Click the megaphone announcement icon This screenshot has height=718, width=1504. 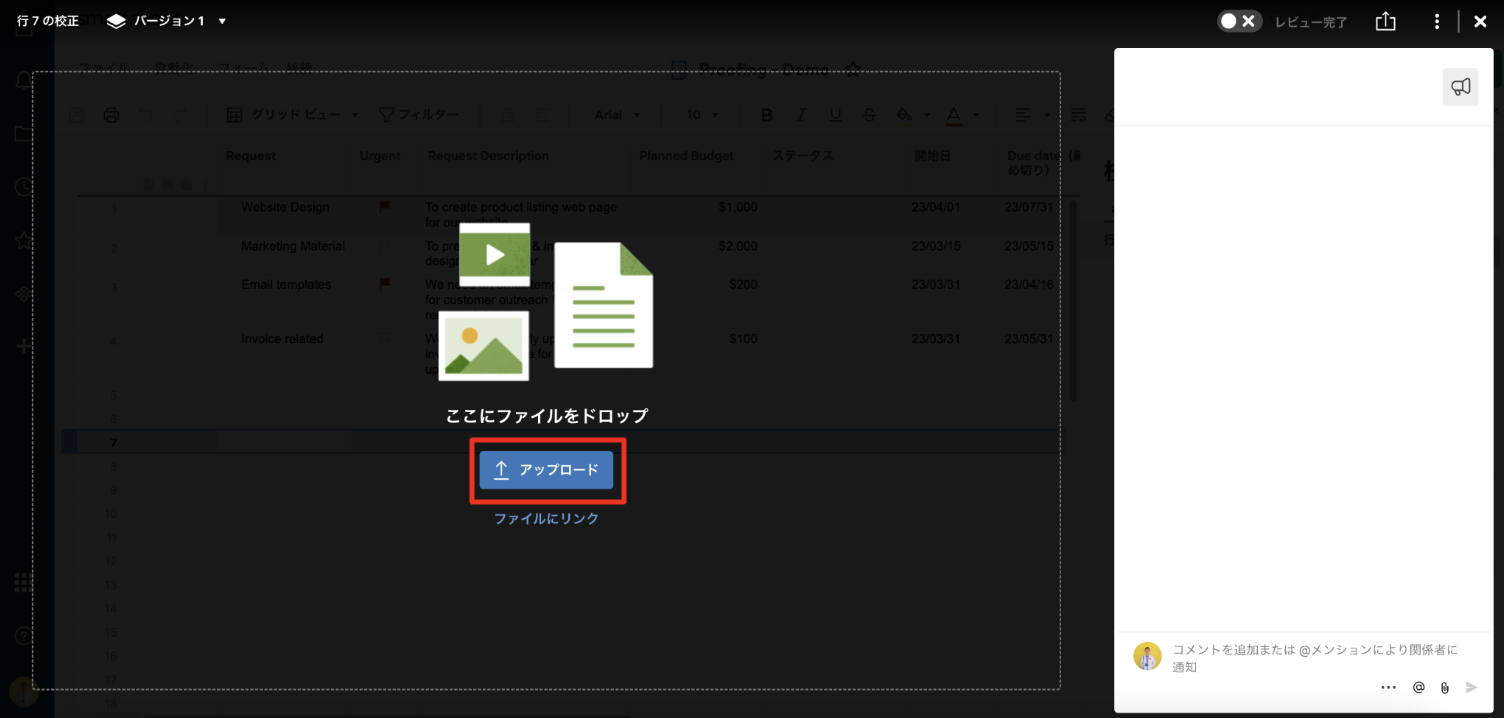point(1460,87)
